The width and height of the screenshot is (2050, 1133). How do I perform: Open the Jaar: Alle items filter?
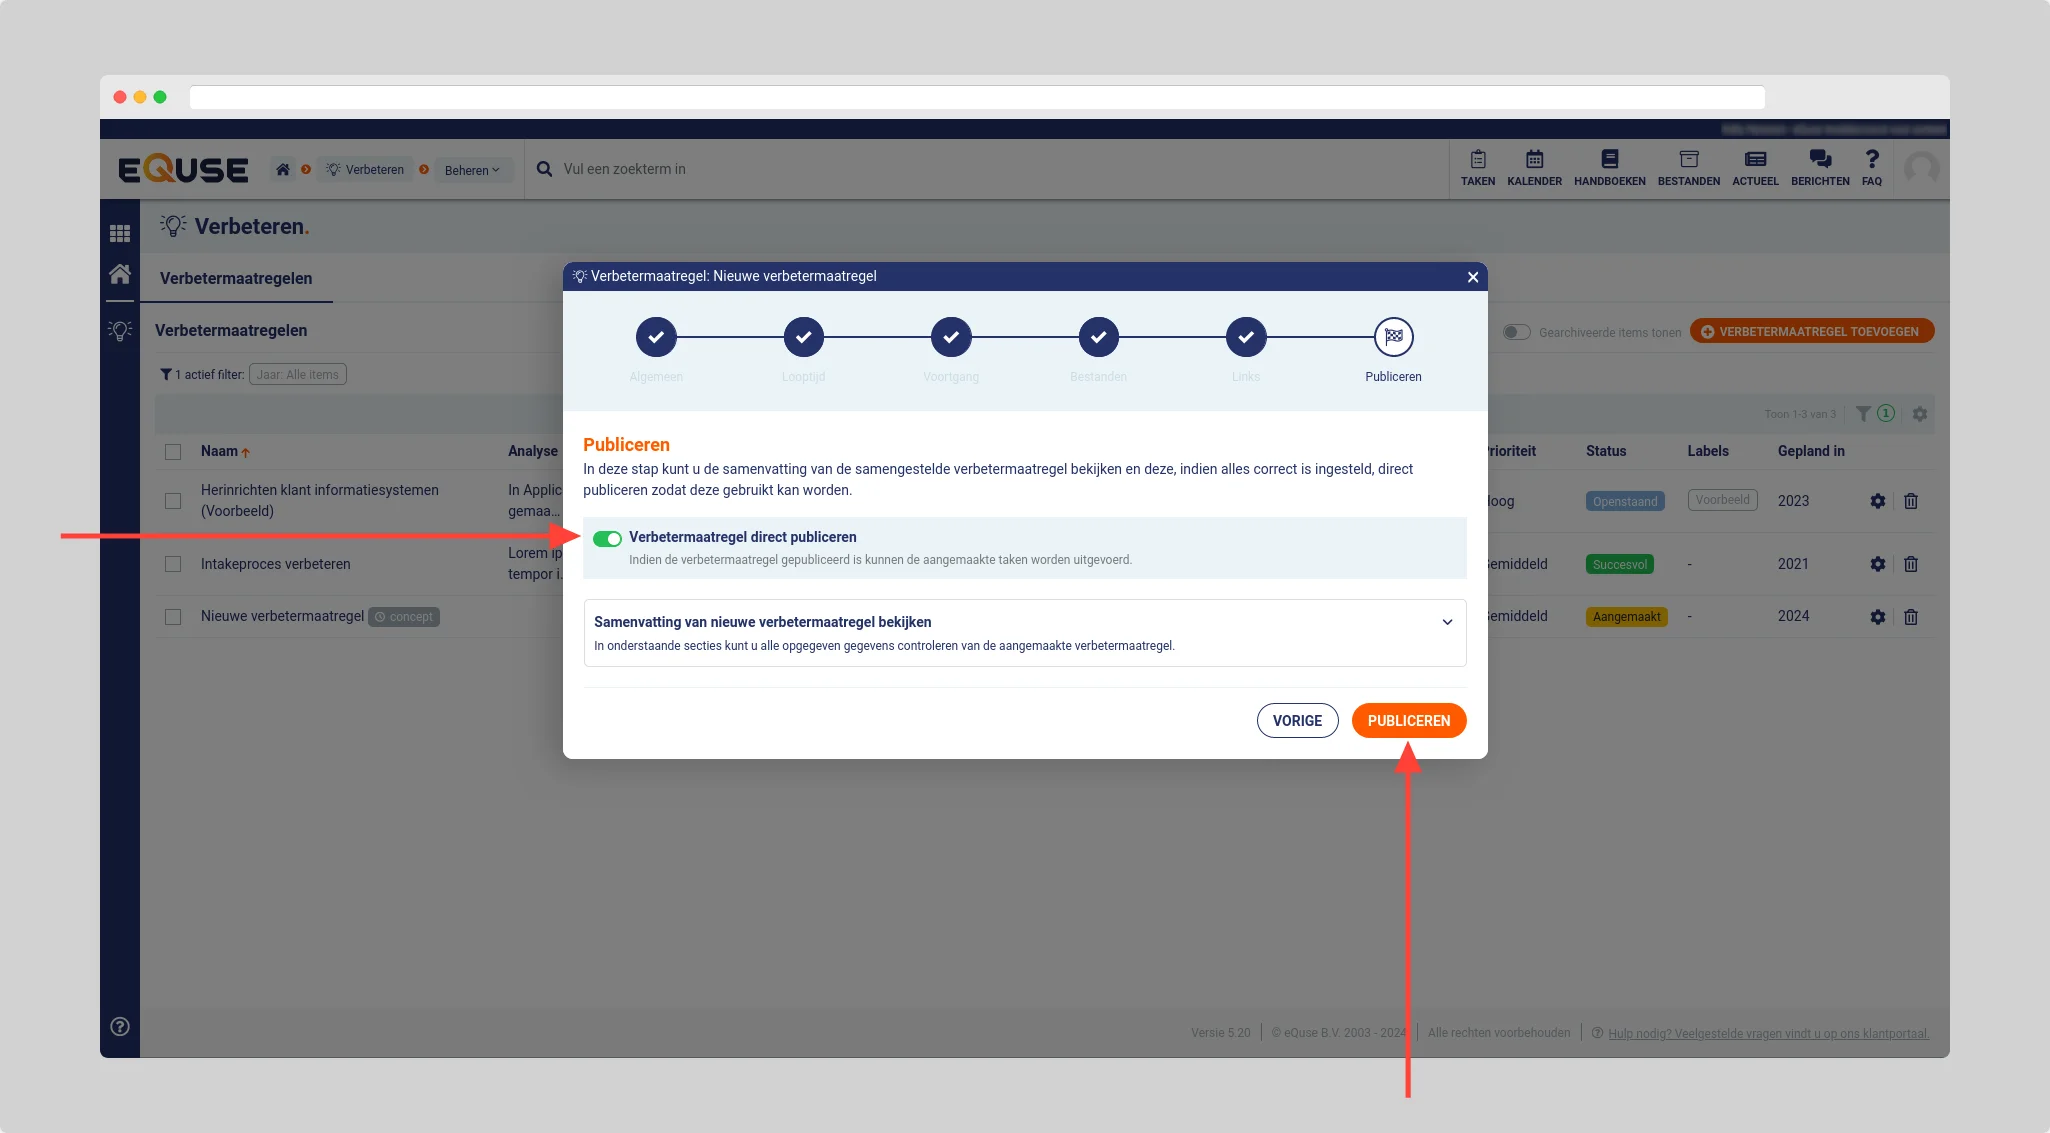tap(297, 375)
